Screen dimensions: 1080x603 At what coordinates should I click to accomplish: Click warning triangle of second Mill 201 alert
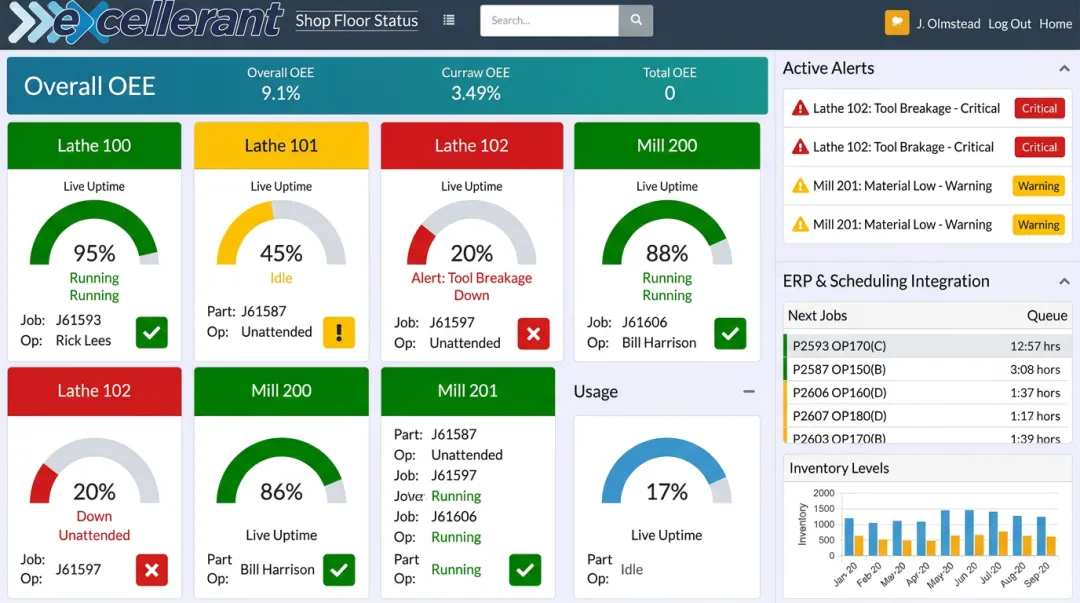coord(800,224)
